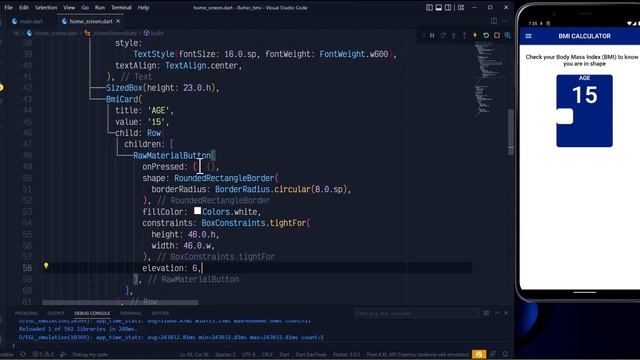Click the editor horizontal scrollbar
The image size is (640, 360).
pyautogui.click(x=120, y=303)
